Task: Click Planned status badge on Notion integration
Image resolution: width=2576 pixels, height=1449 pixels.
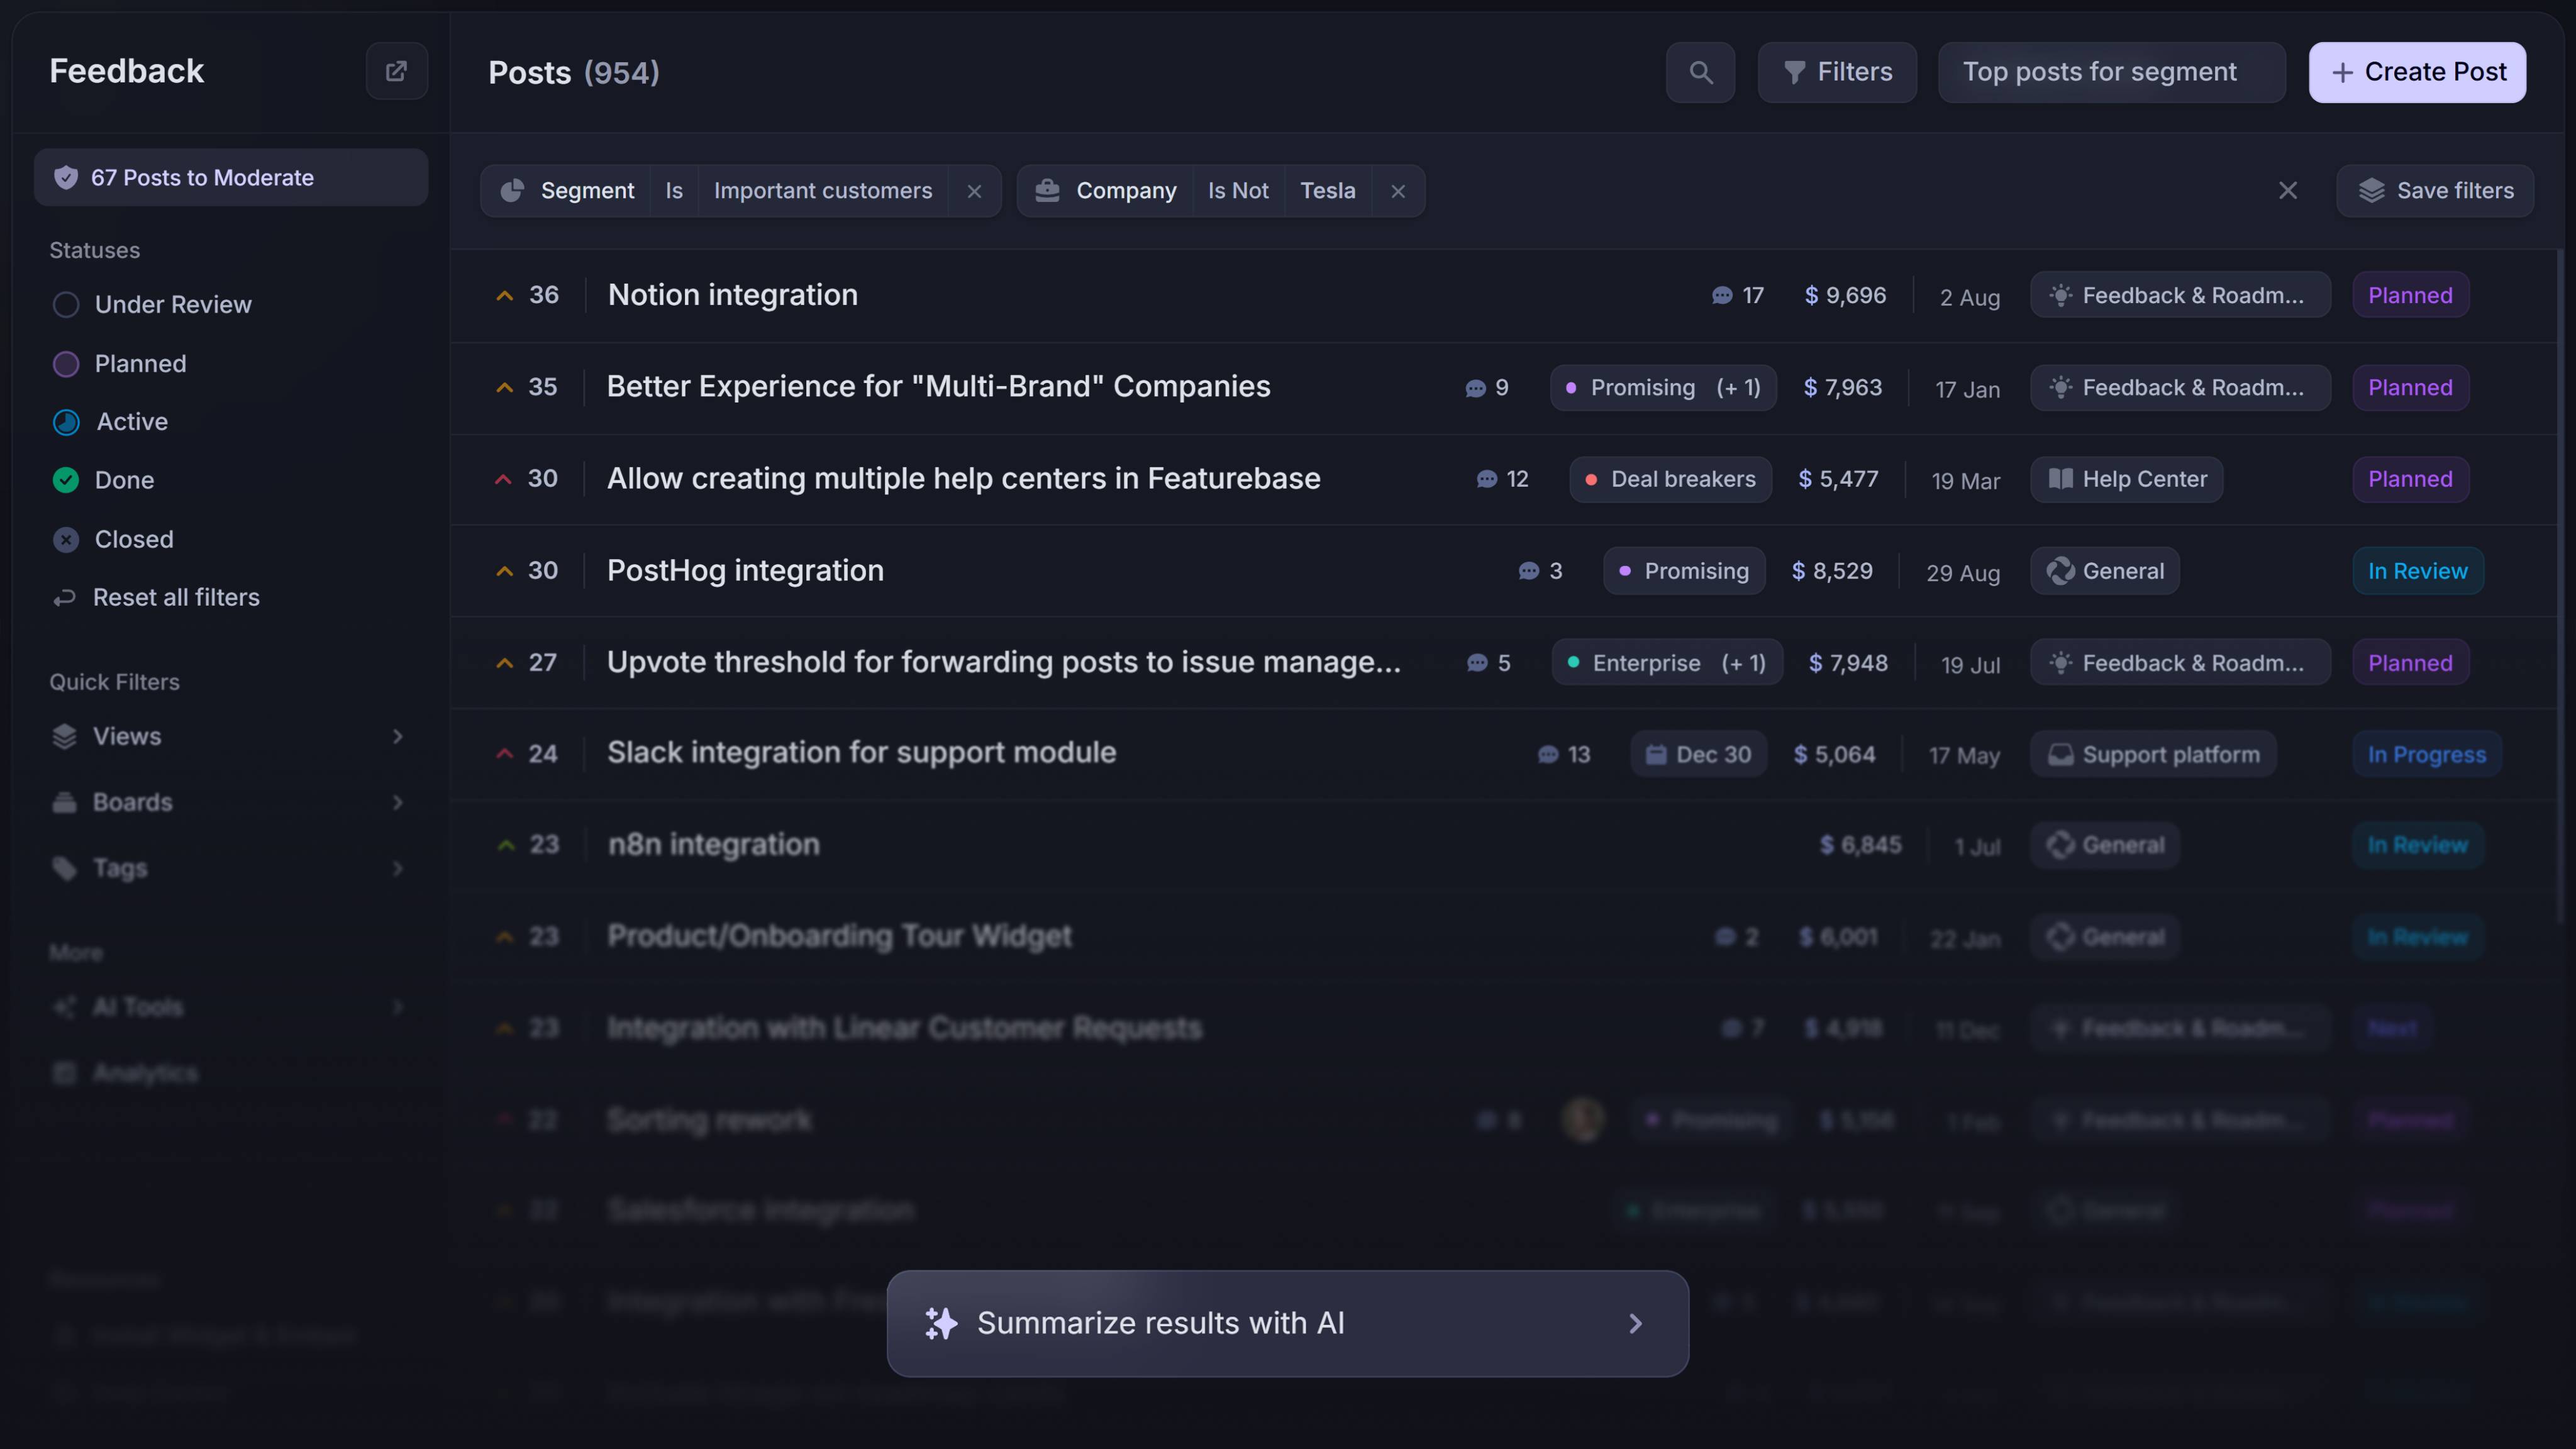Action: (x=2409, y=295)
